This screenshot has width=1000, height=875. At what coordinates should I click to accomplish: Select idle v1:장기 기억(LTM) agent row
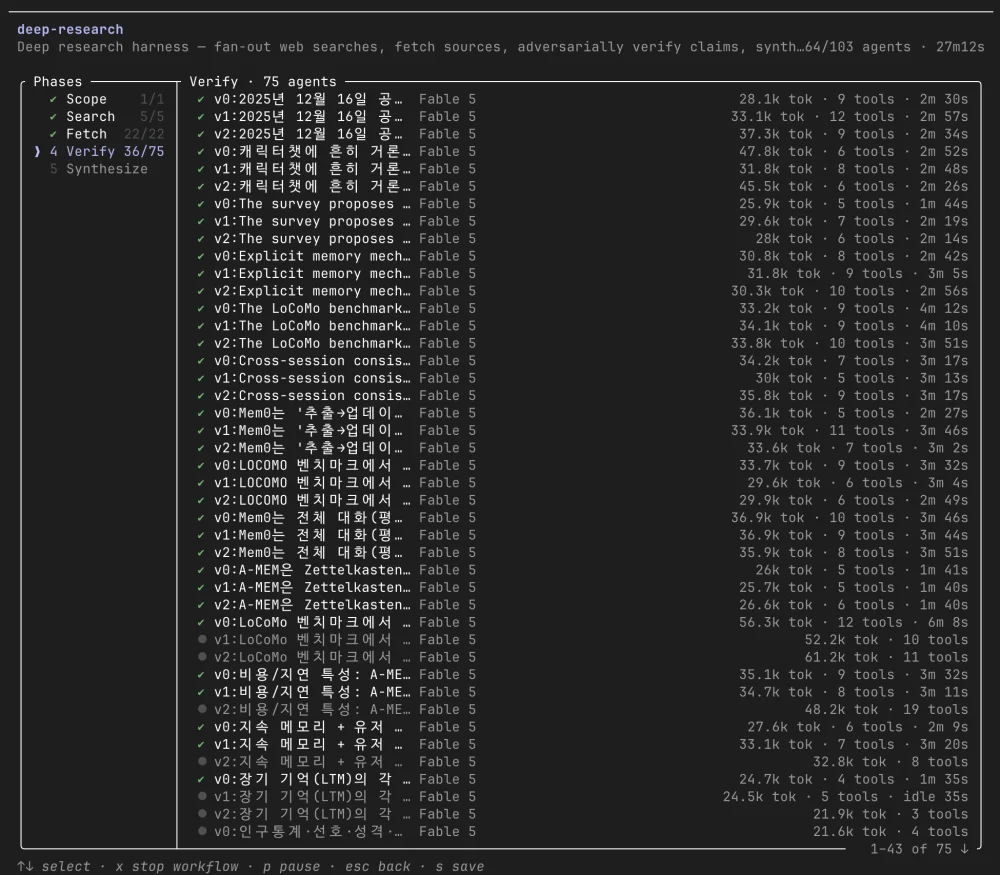coord(582,797)
